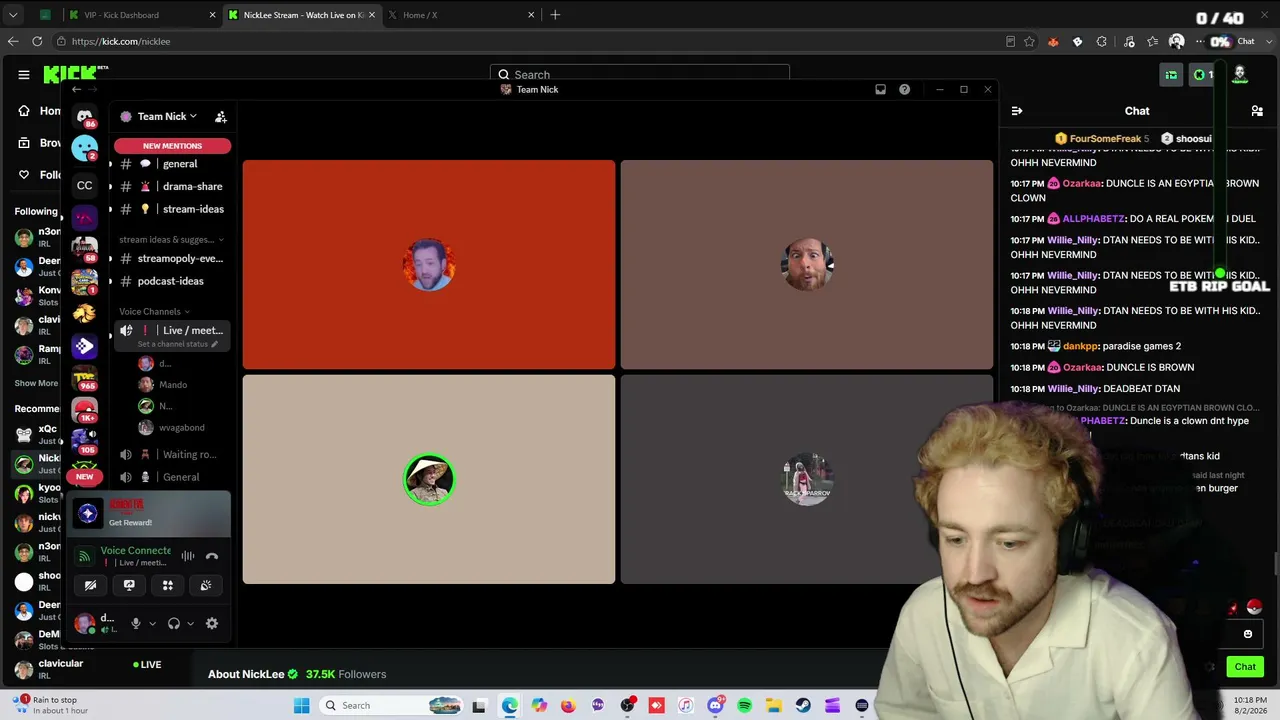Image resolution: width=1280 pixels, height=720 pixels.
Task: Open Steam from the taskbar
Action: click(x=803, y=706)
